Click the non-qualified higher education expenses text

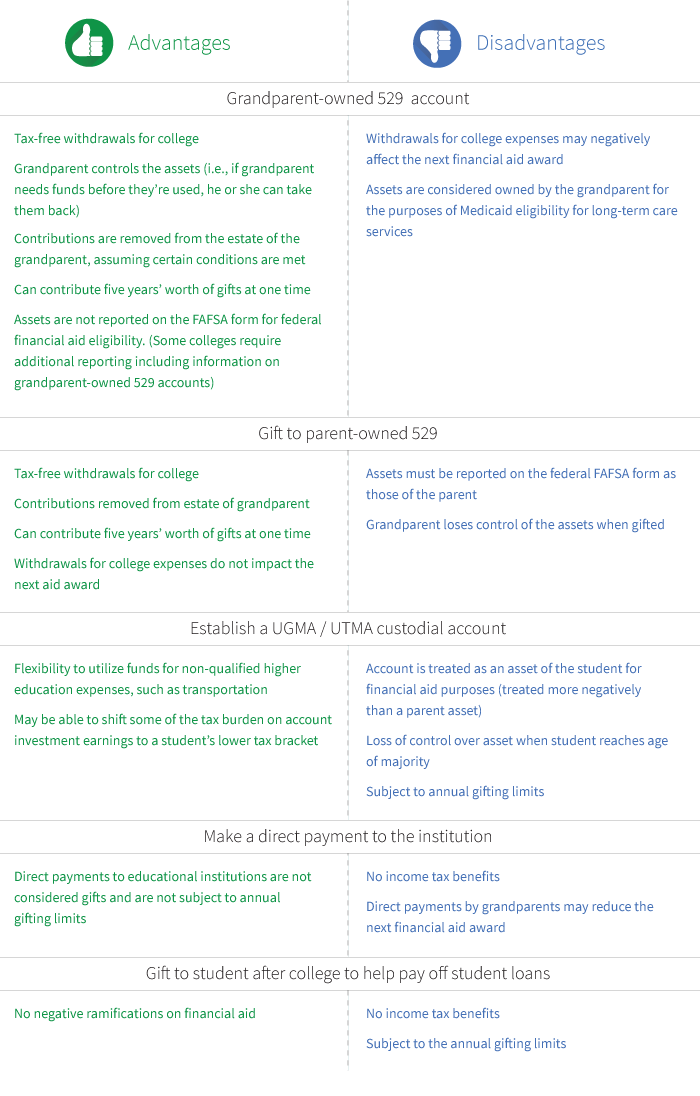[x=157, y=679]
